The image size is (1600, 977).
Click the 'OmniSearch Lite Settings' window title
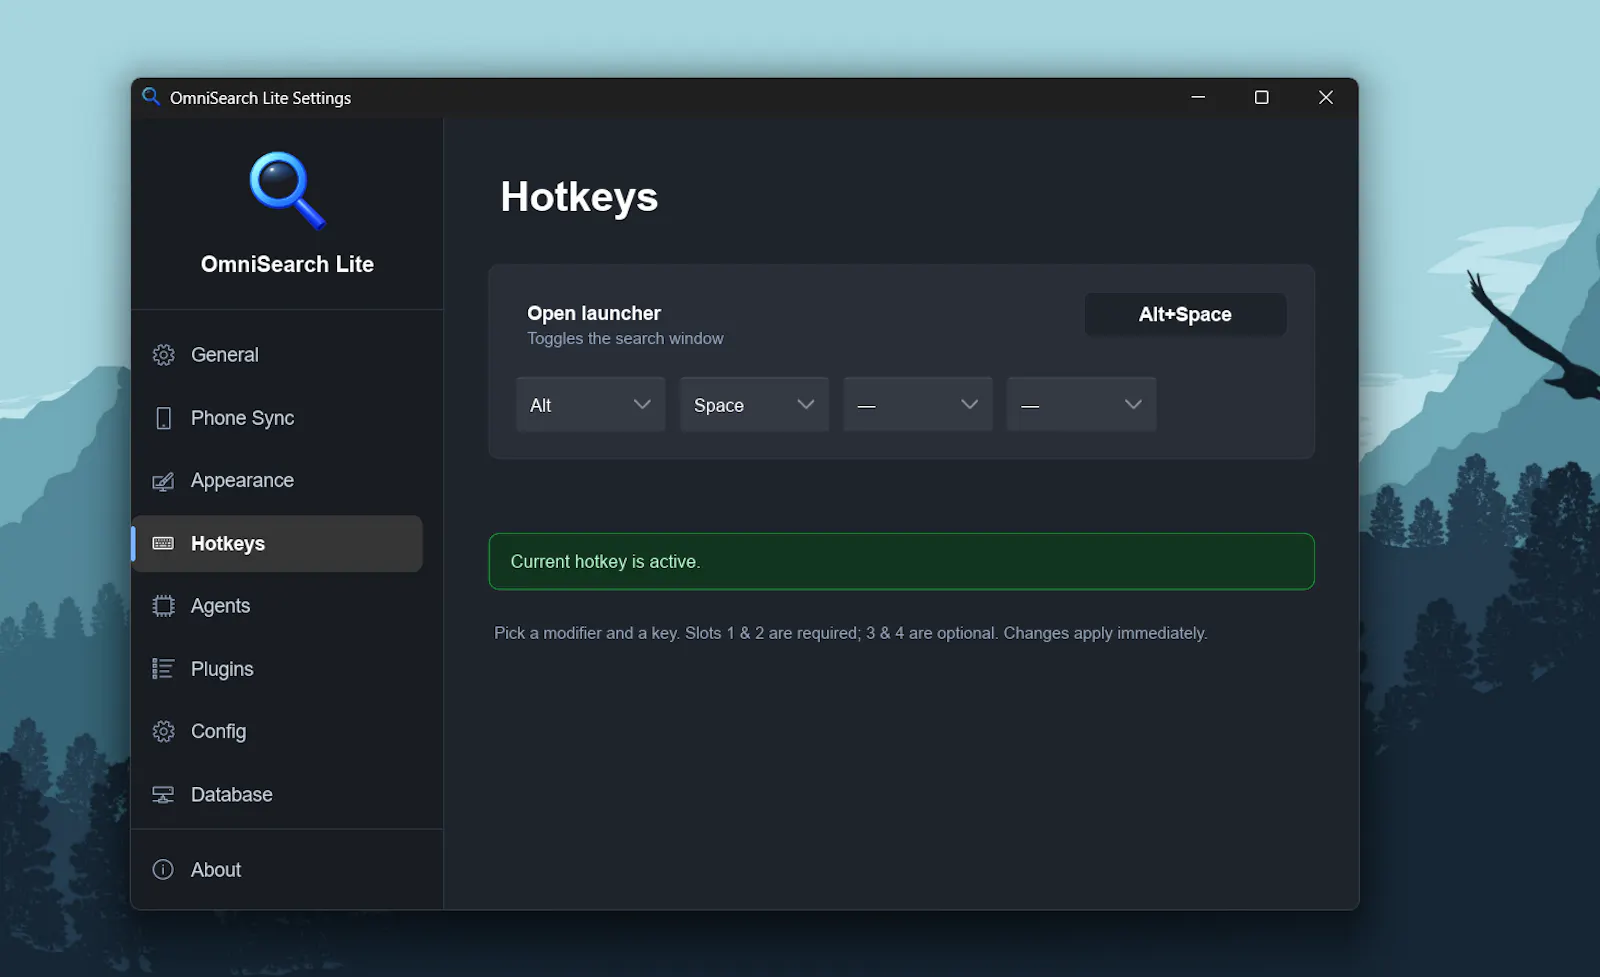pos(260,98)
